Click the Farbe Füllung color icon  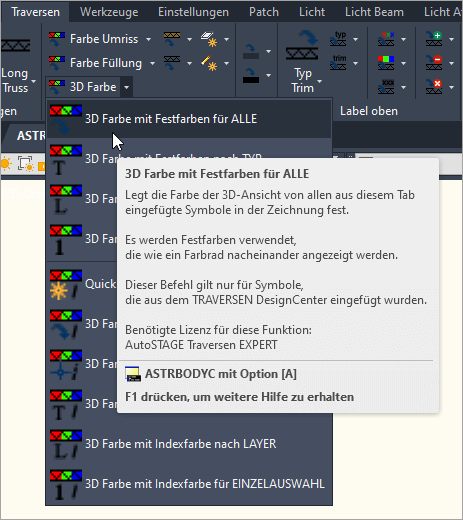click(57, 63)
